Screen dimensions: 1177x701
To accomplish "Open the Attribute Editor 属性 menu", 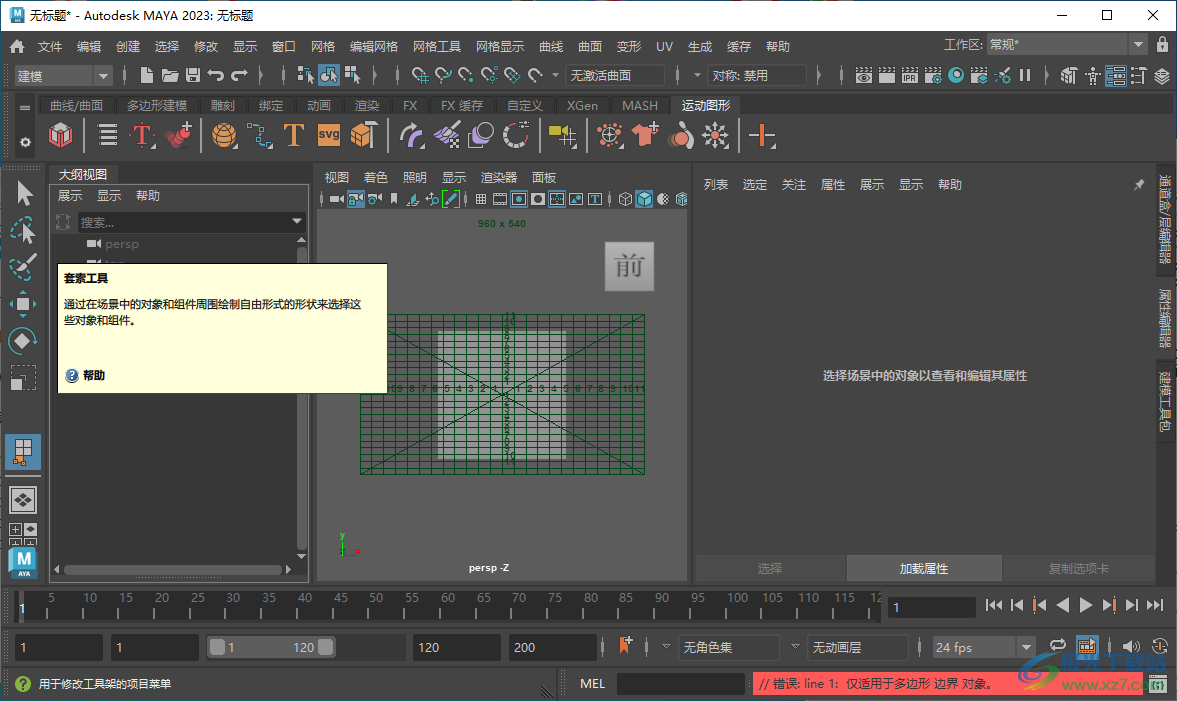I will [x=832, y=185].
